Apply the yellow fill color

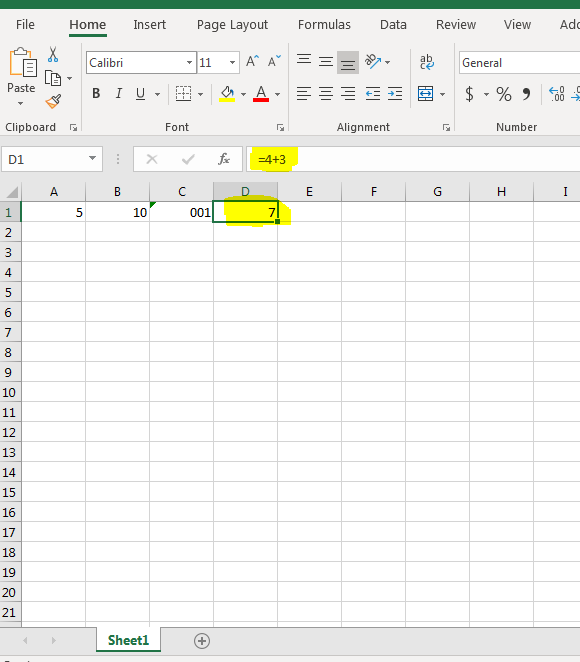[227, 94]
